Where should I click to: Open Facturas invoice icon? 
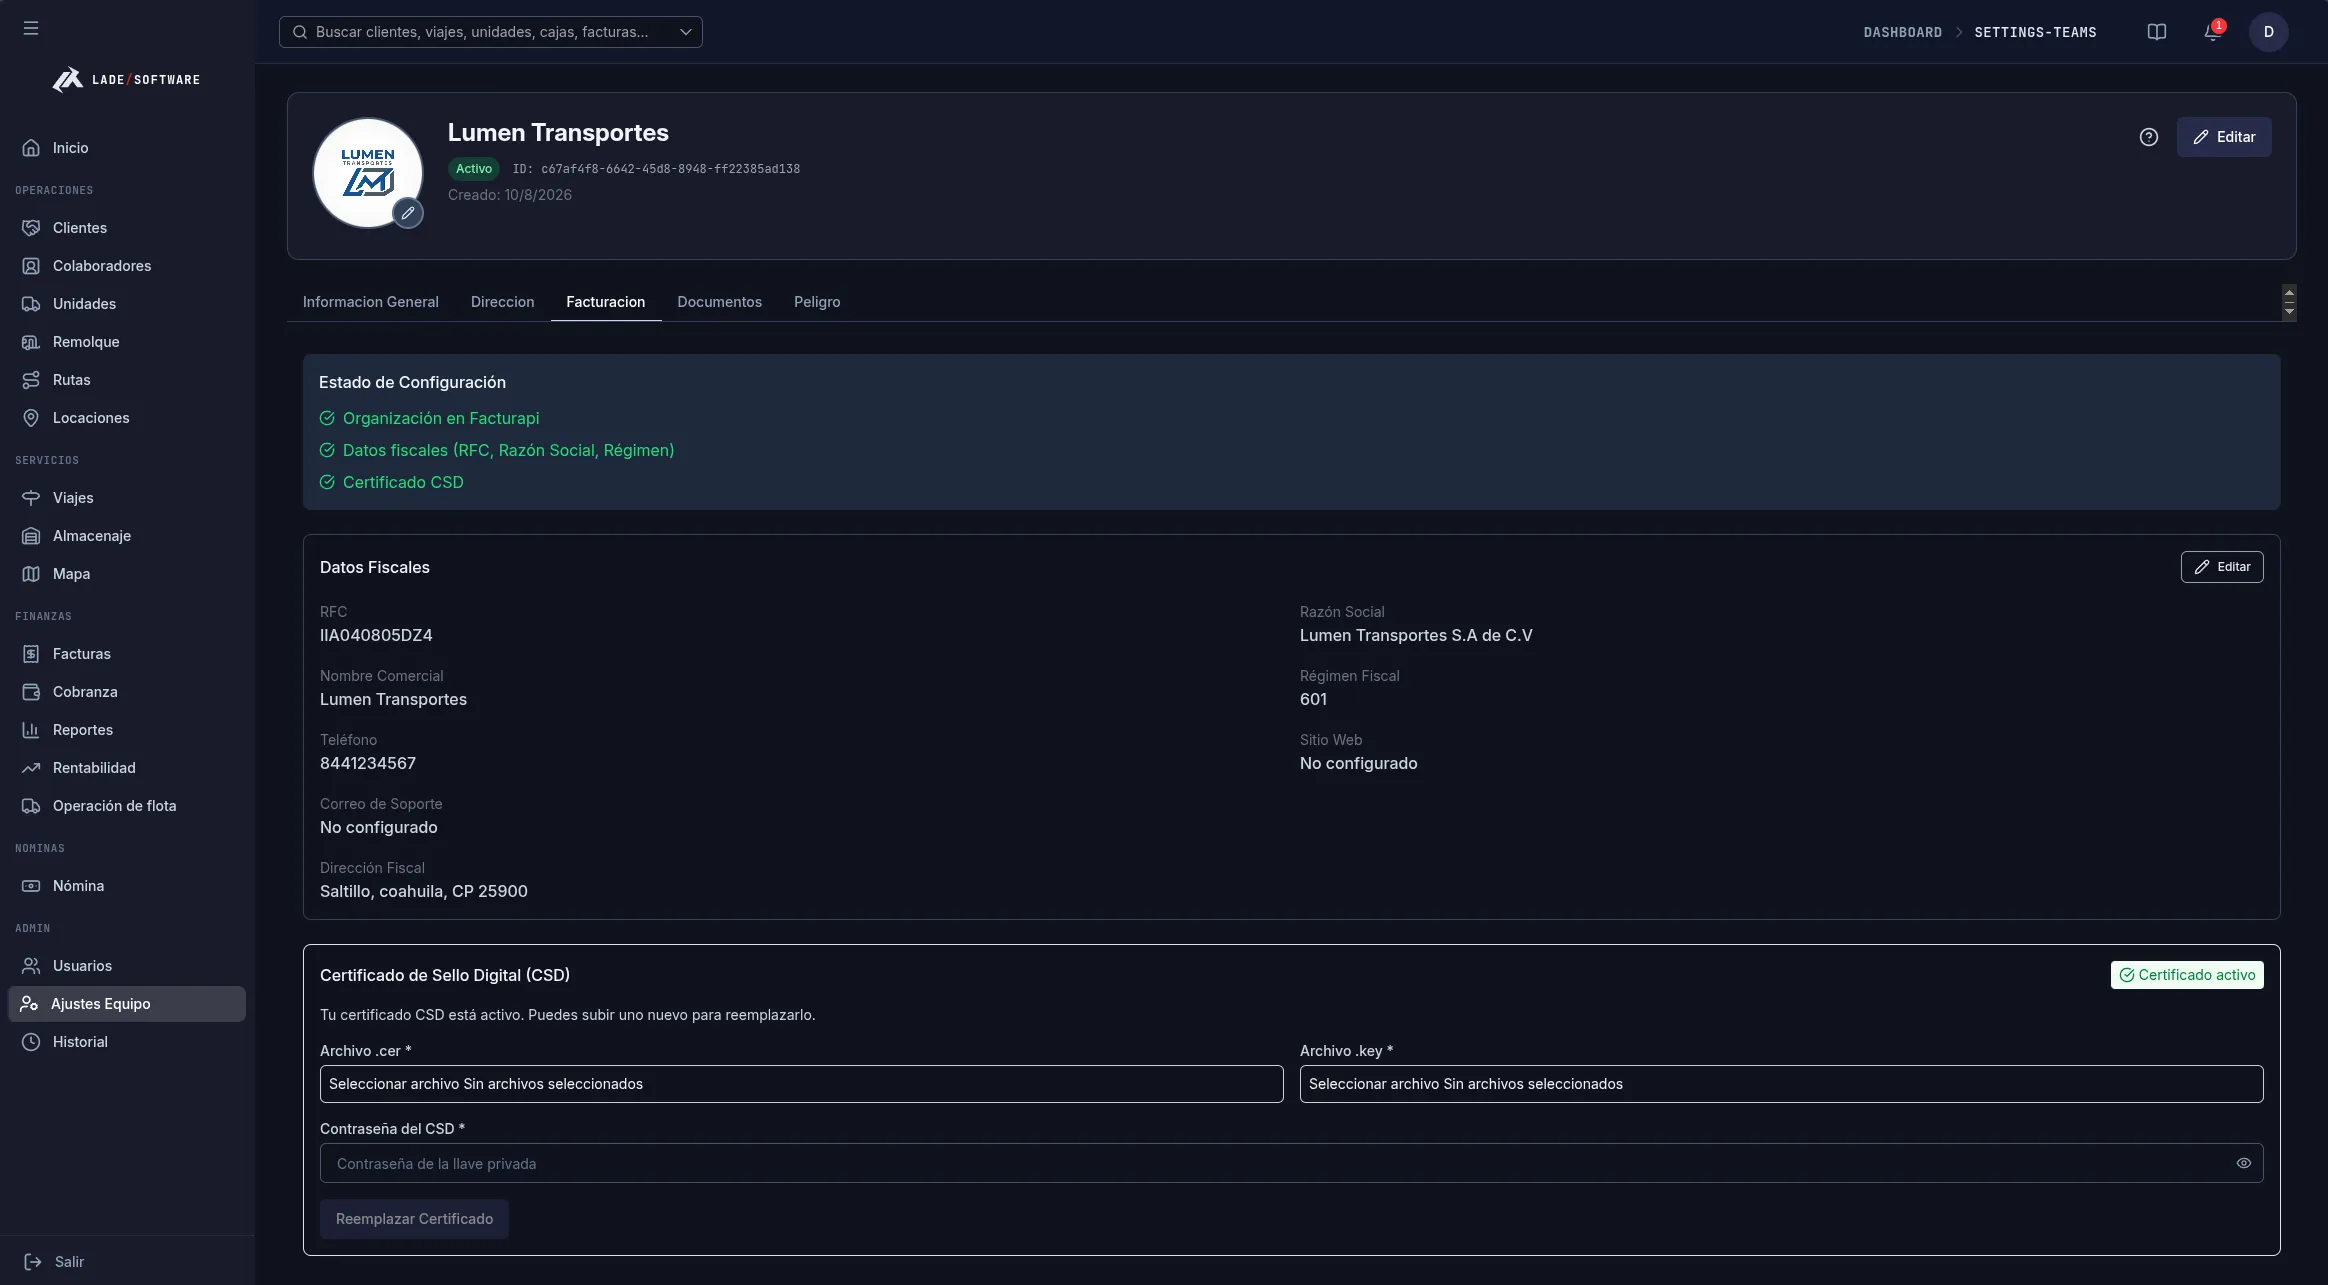click(x=31, y=654)
